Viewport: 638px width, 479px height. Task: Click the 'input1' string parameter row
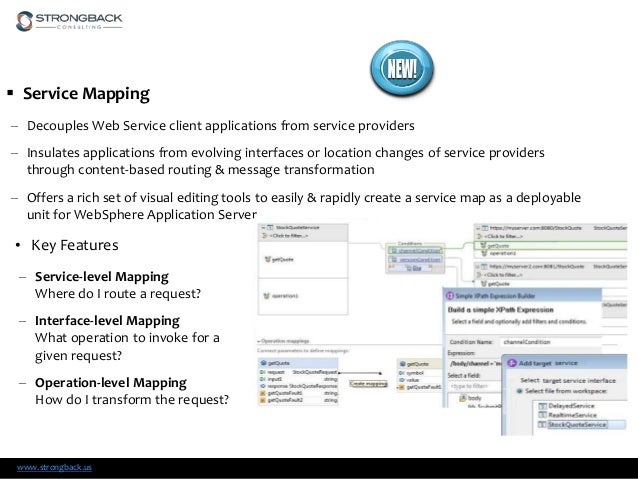pos(298,379)
